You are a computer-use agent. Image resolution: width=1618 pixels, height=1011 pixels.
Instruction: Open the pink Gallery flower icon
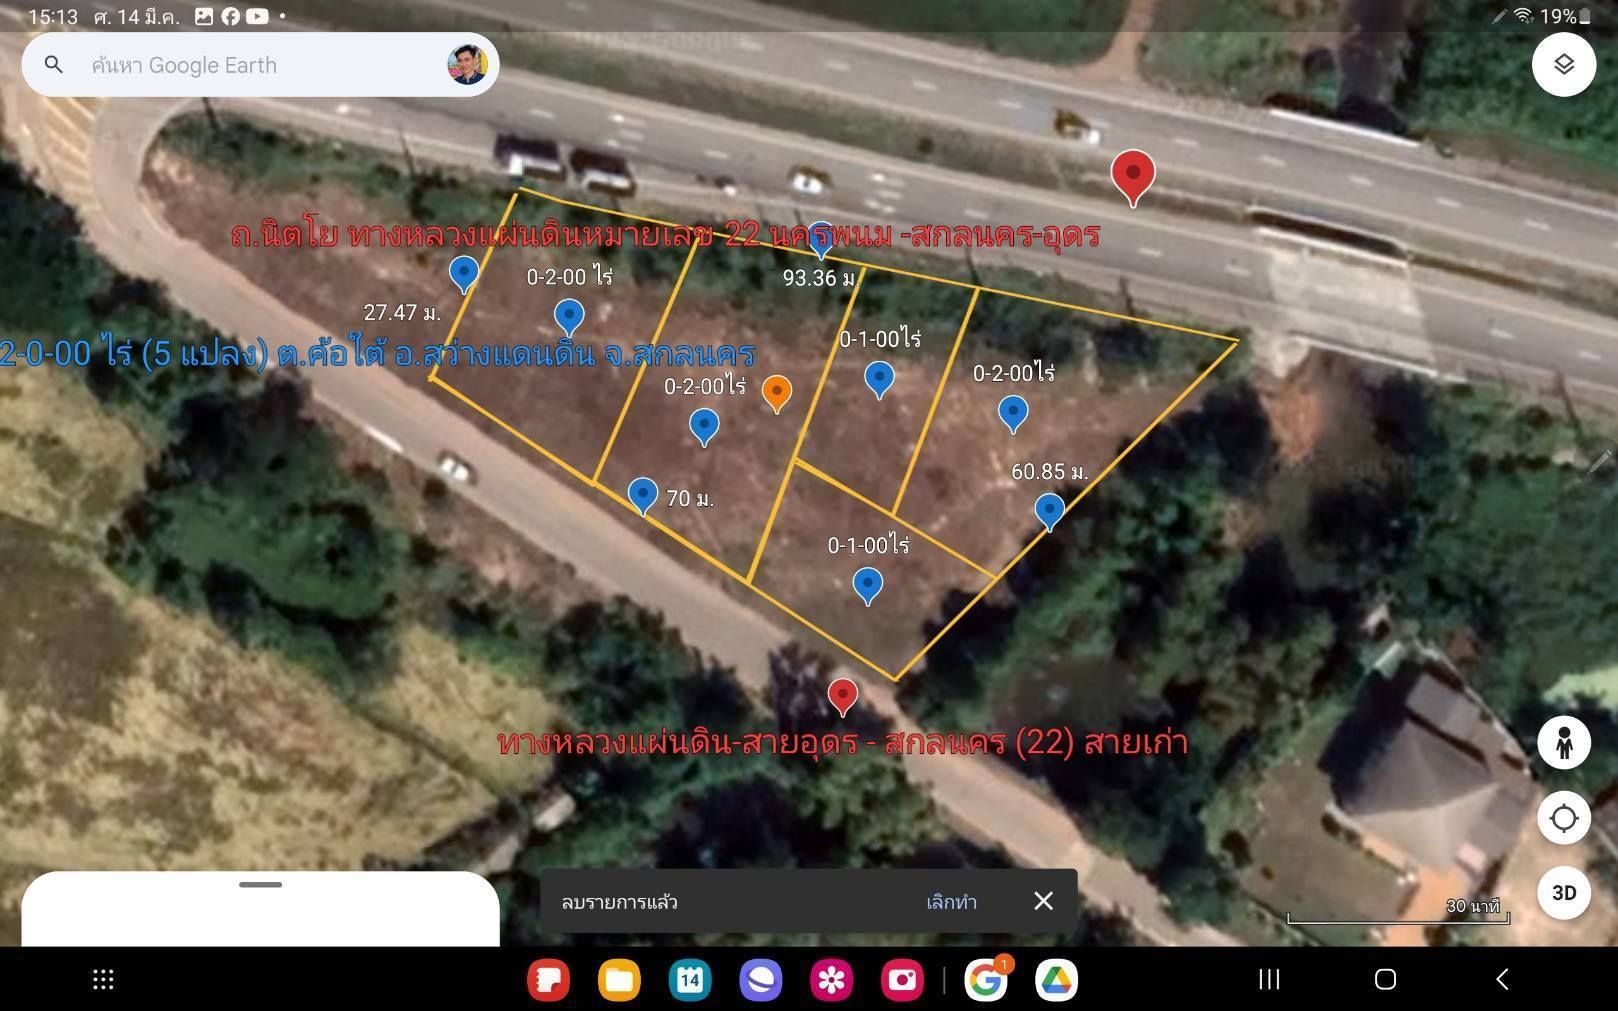coord(832,980)
